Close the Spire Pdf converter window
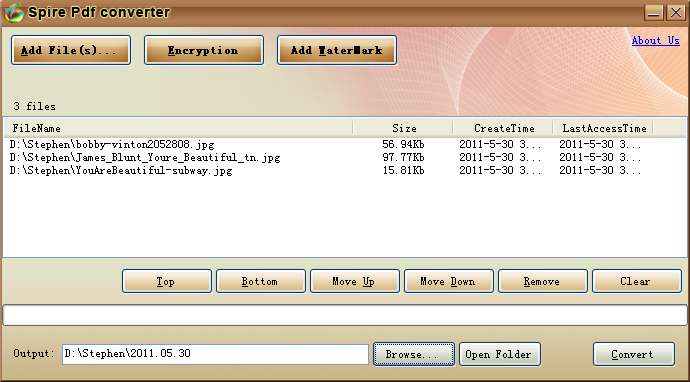This screenshot has height=382, width=690. coord(675,12)
